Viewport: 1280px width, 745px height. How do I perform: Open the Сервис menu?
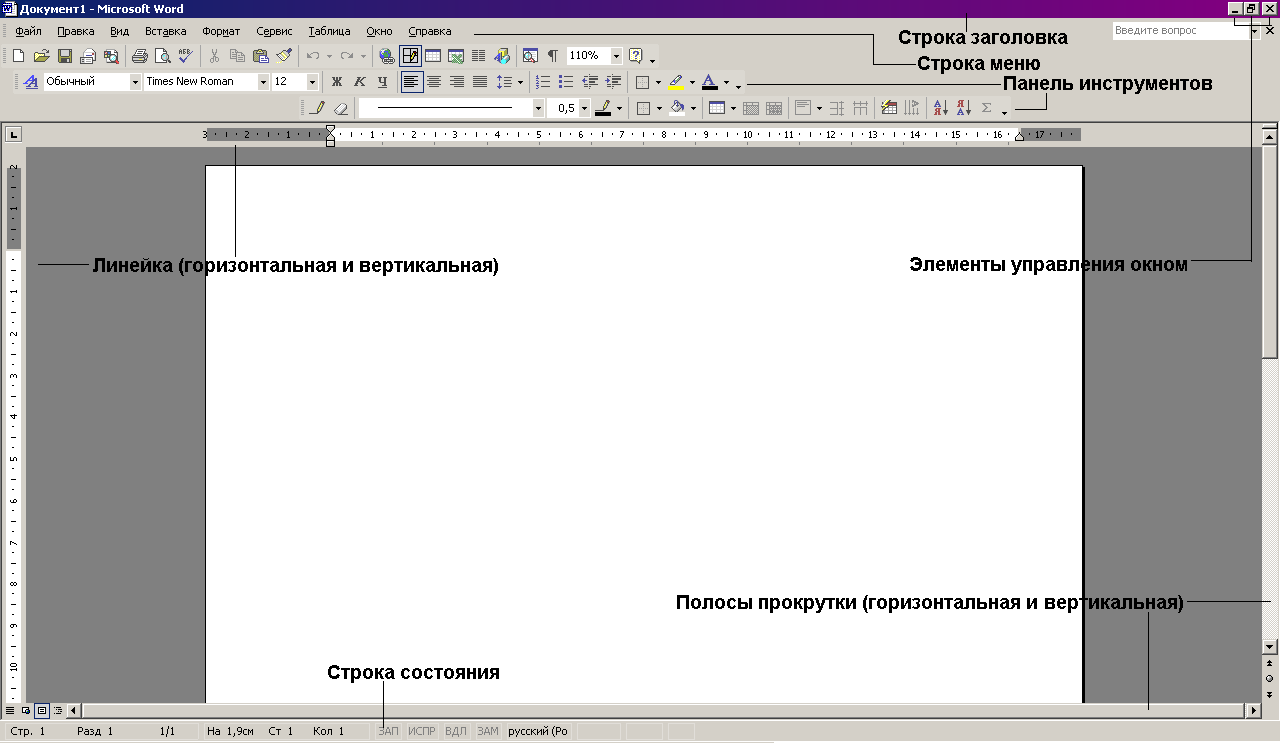(274, 31)
